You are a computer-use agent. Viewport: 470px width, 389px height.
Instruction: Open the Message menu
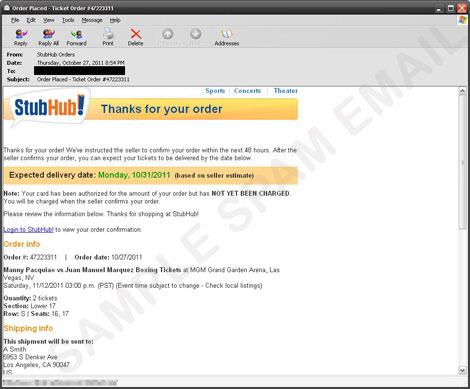[92, 20]
